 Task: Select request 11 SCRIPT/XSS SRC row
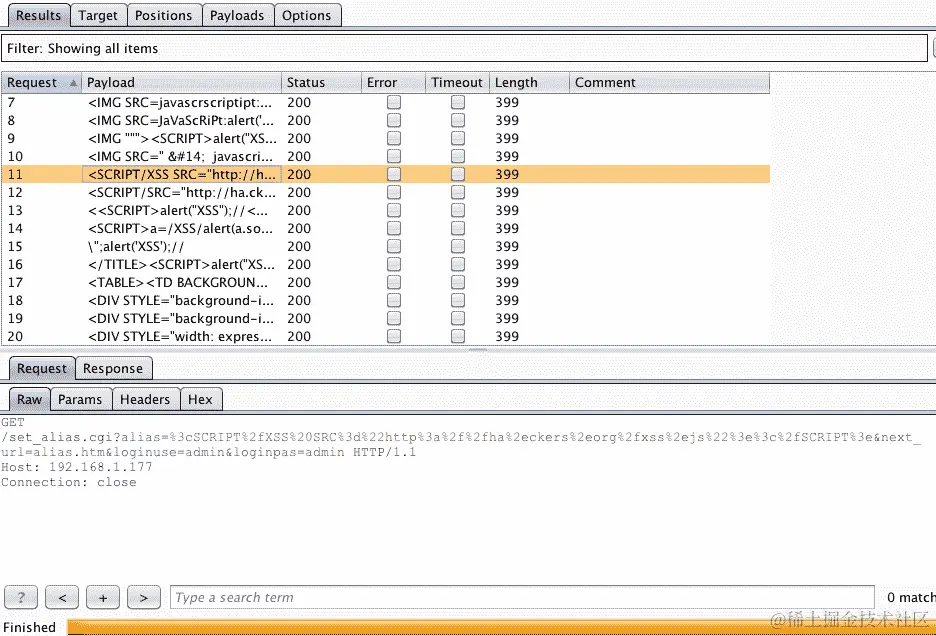(x=386, y=174)
